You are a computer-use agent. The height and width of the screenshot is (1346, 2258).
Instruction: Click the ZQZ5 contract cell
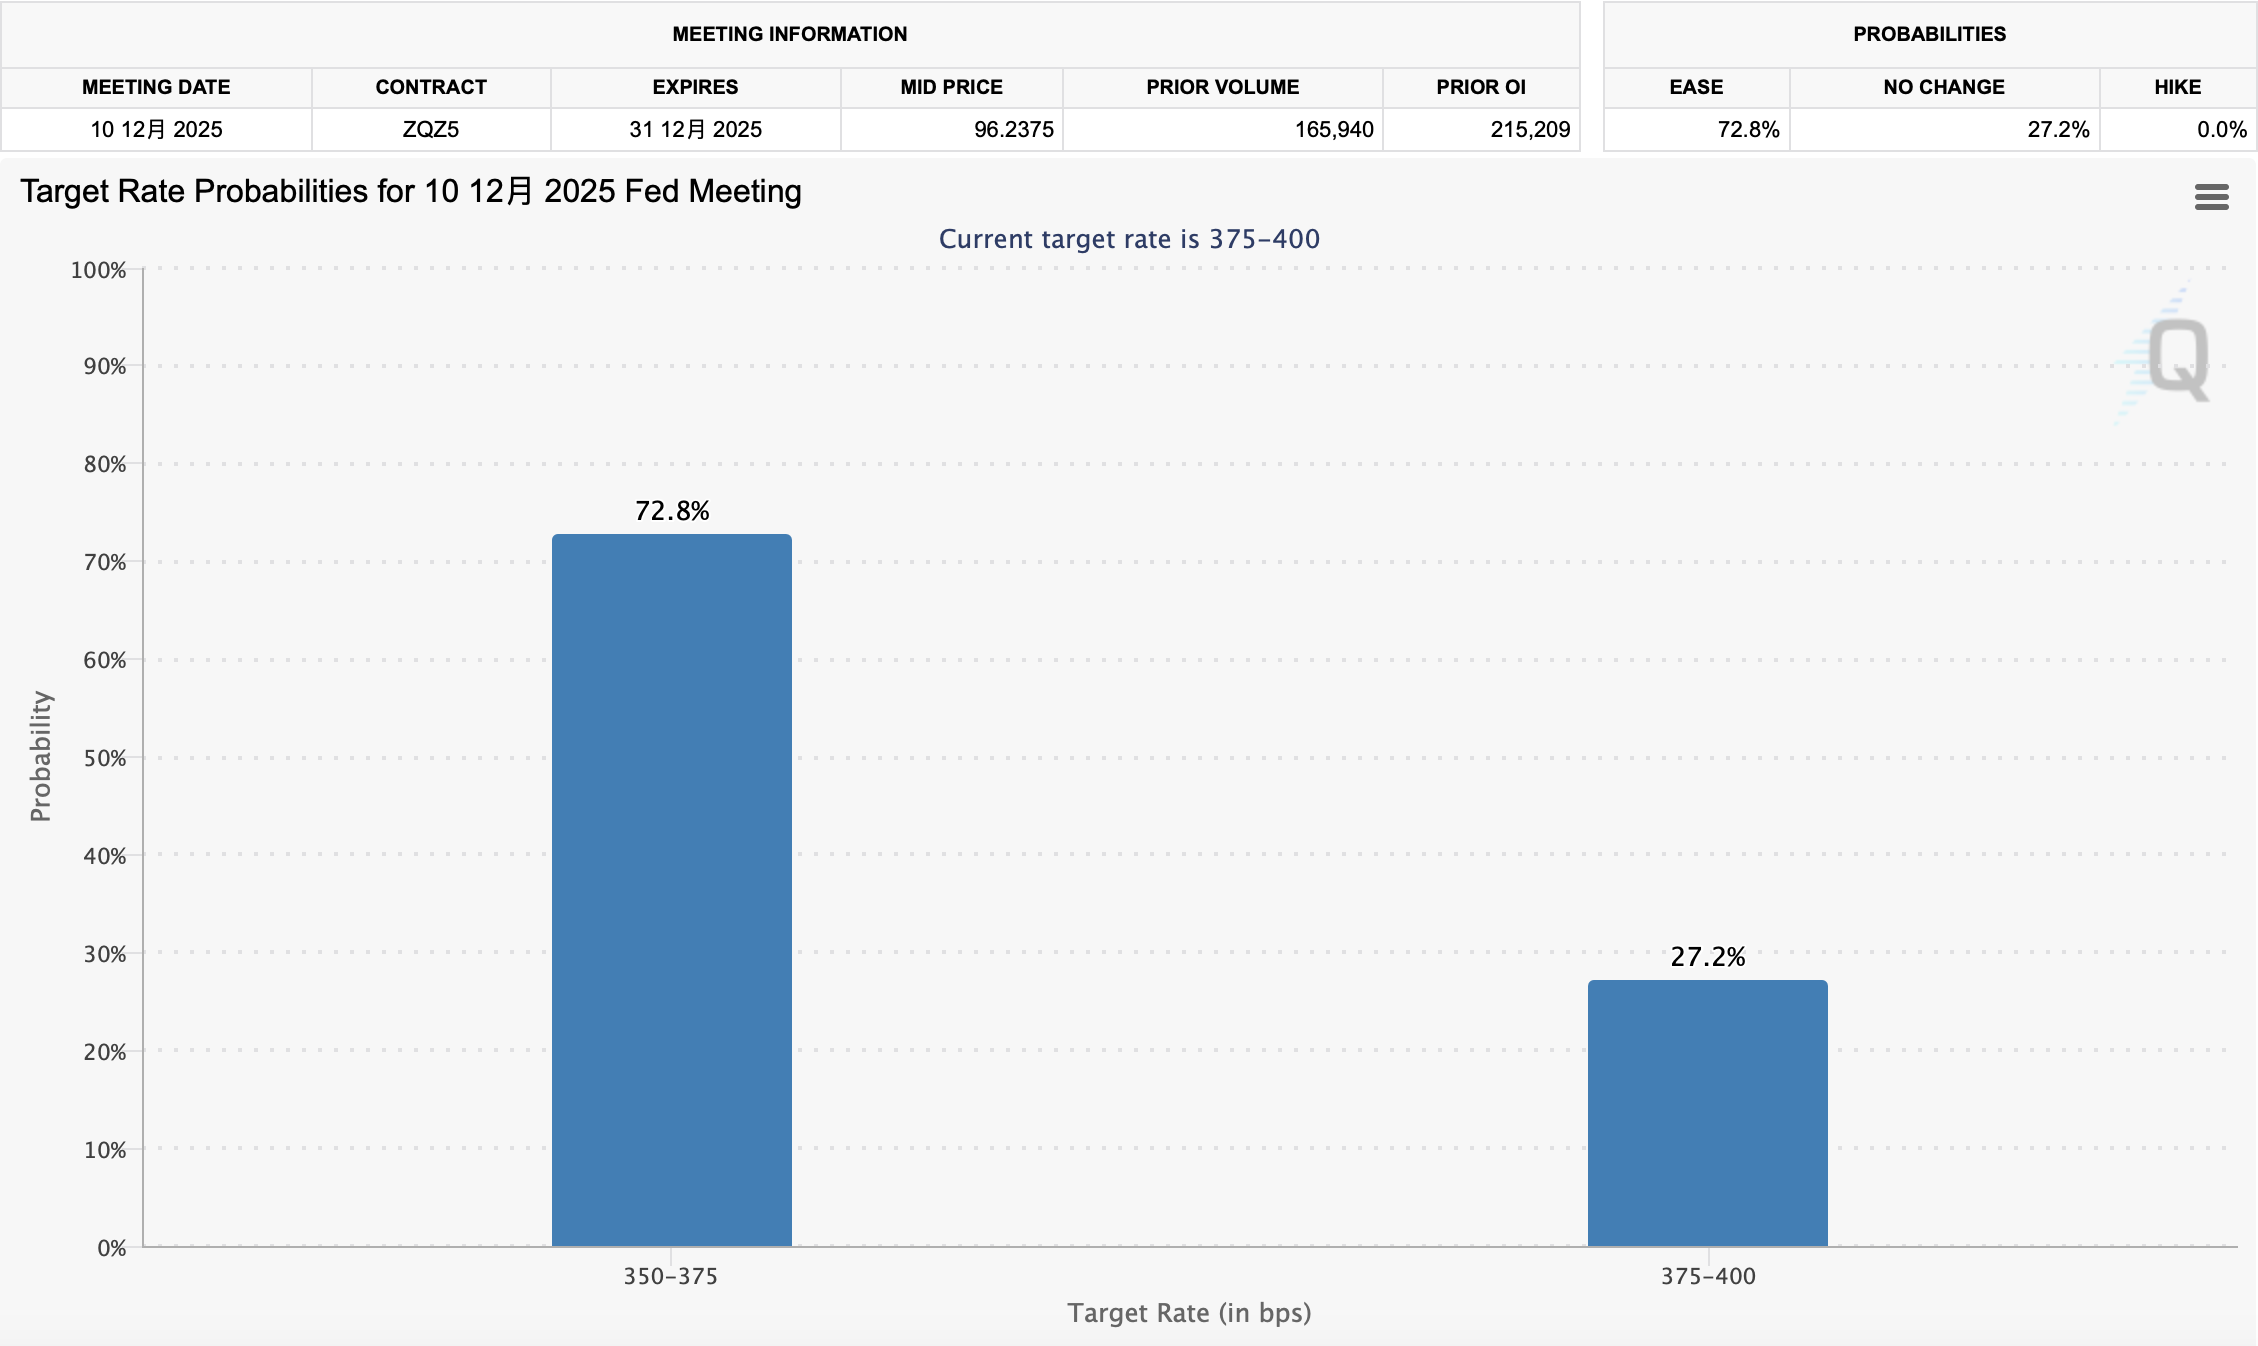431,129
